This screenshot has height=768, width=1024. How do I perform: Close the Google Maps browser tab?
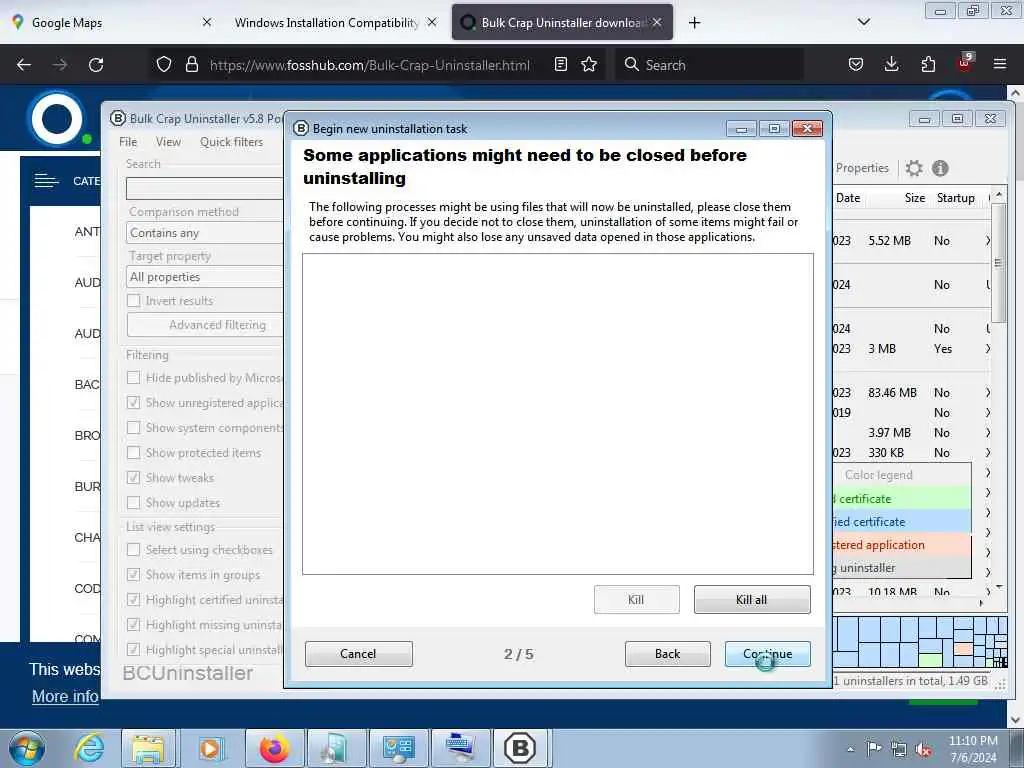[x=207, y=22]
